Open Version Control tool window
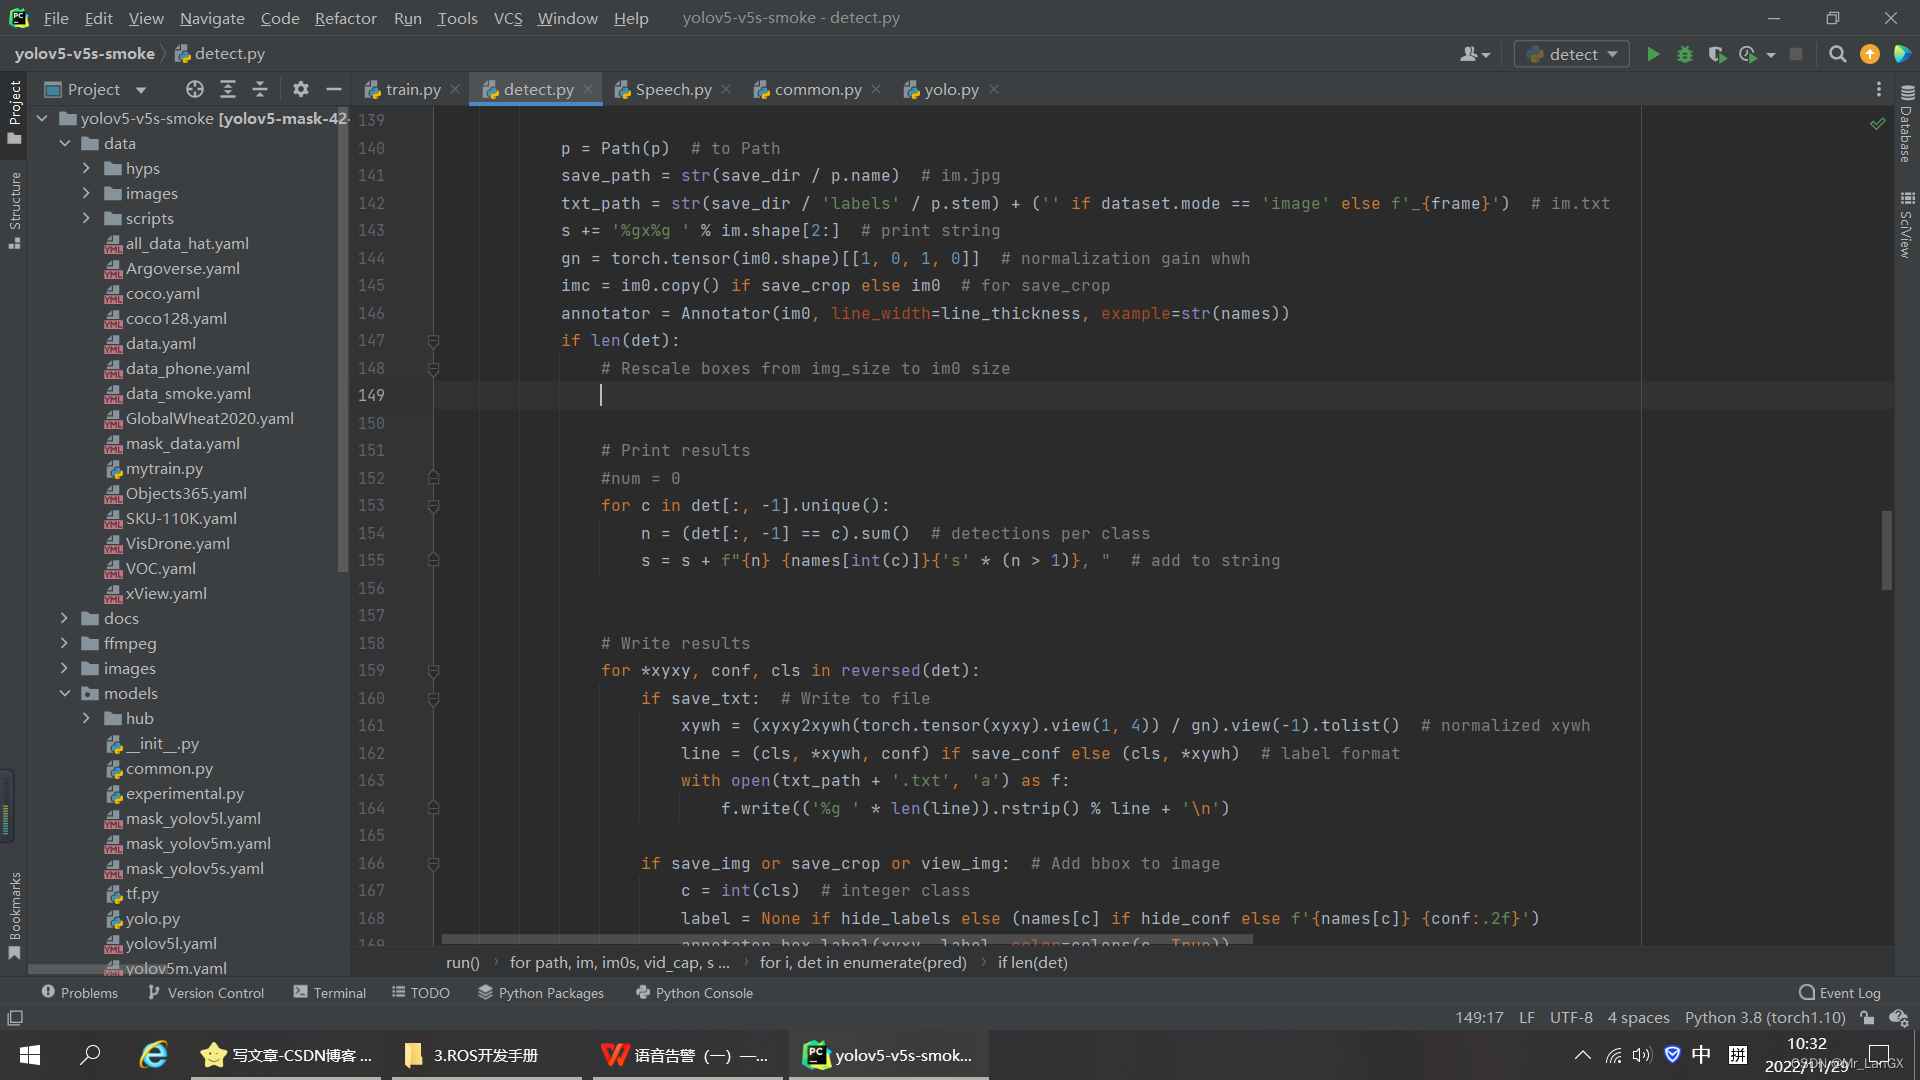 (206, 993)
